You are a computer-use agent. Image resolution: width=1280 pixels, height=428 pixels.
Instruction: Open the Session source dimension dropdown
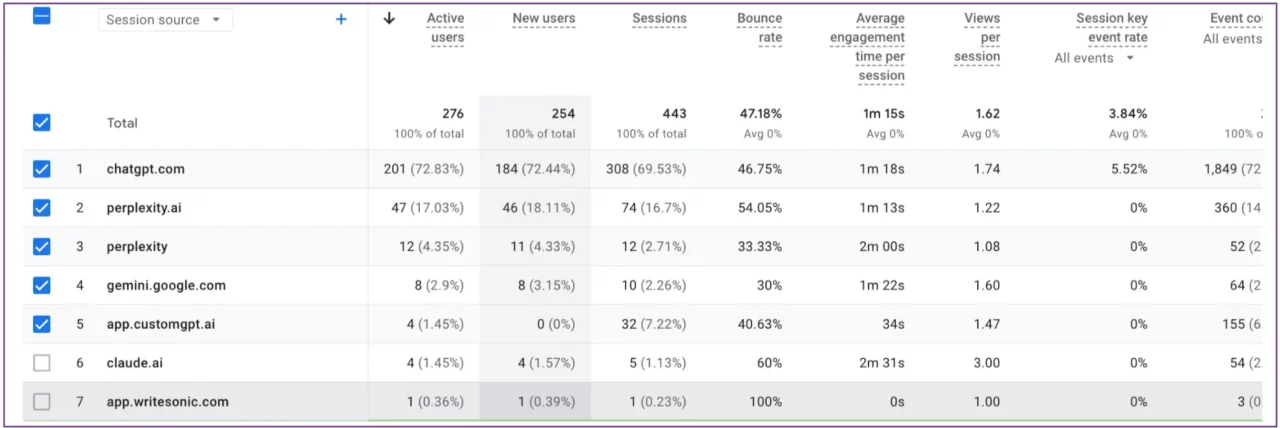click(164, 20)
